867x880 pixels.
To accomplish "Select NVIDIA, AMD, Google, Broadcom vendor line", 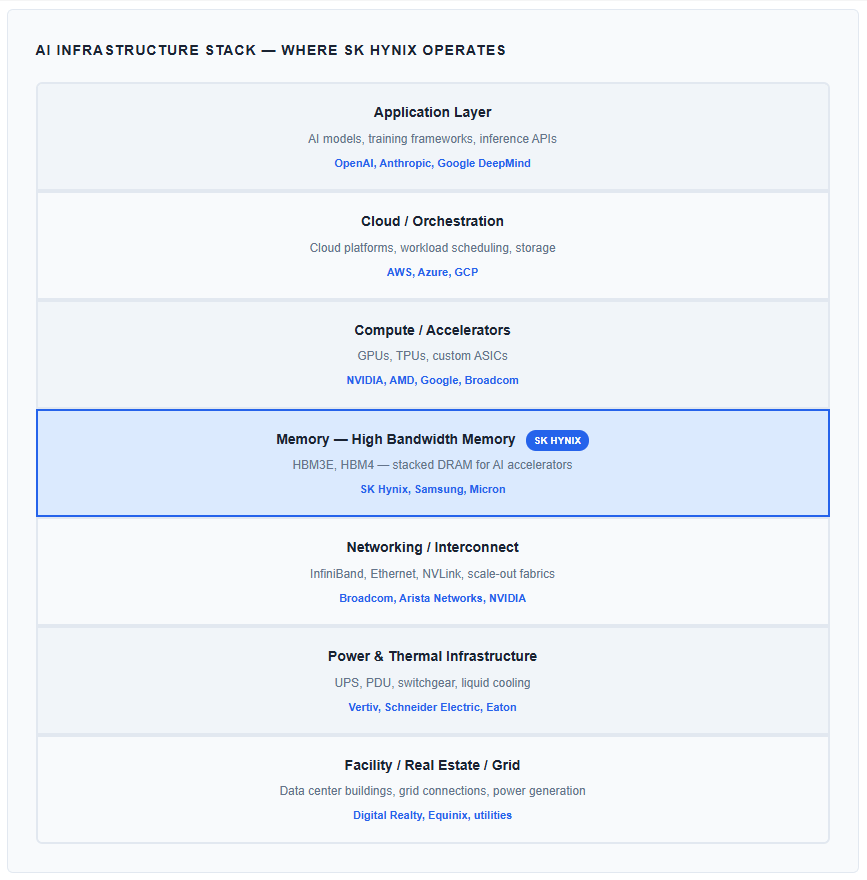I will click(432, 381).
